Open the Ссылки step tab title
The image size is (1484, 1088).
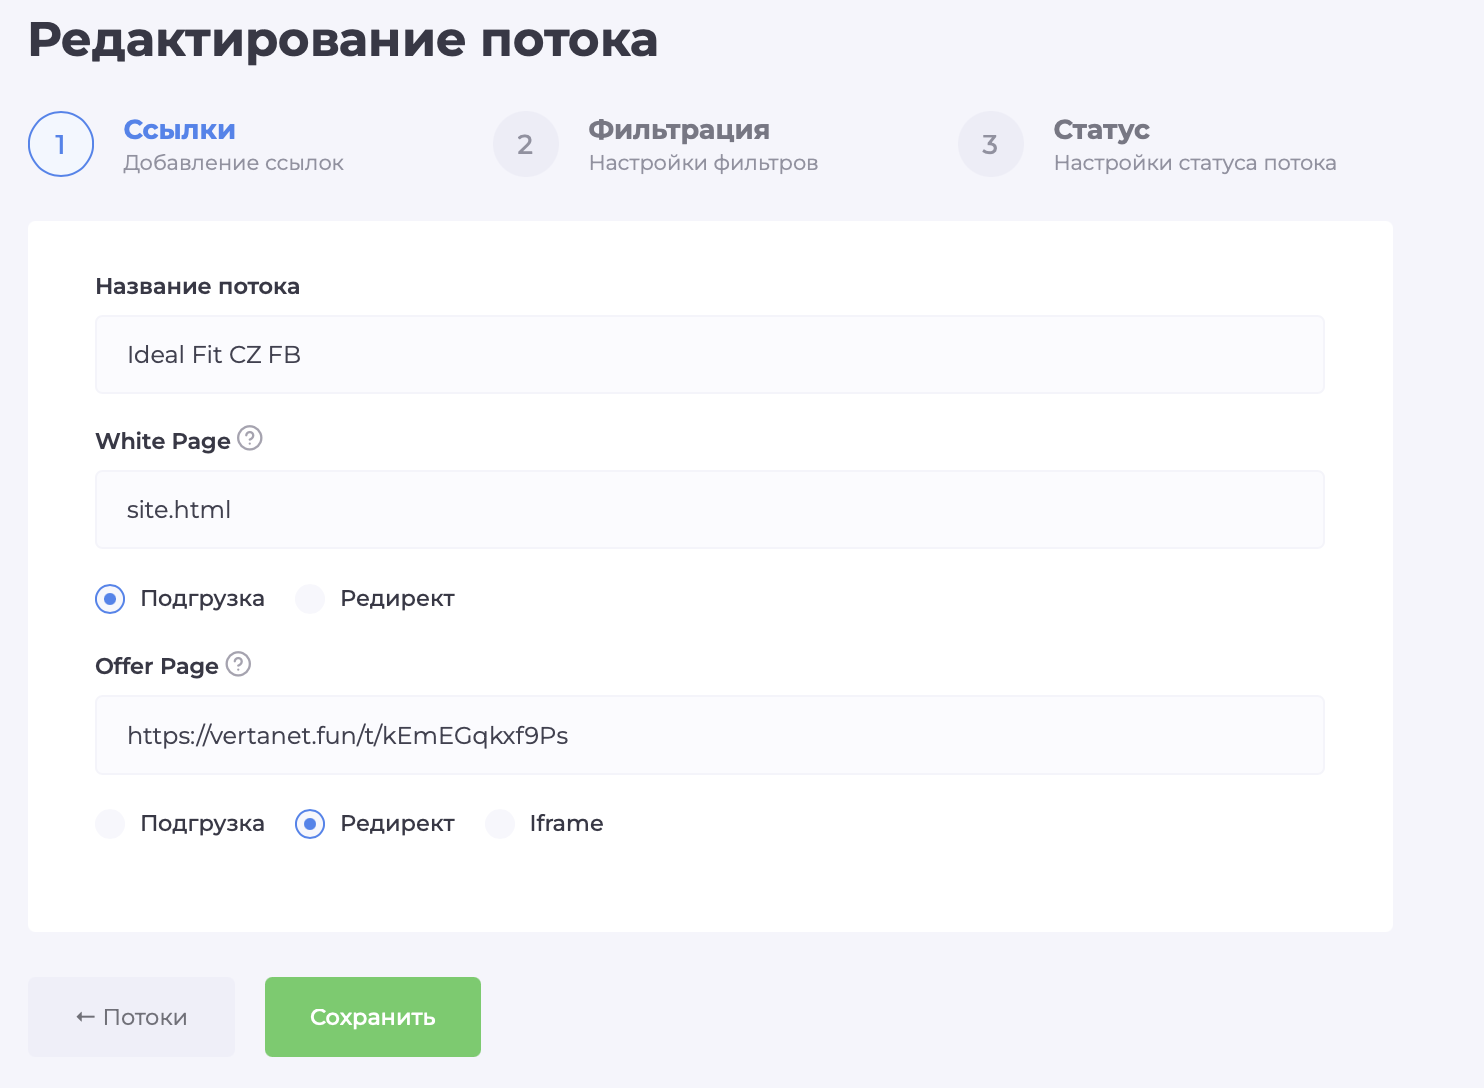(x=180, y=130)
